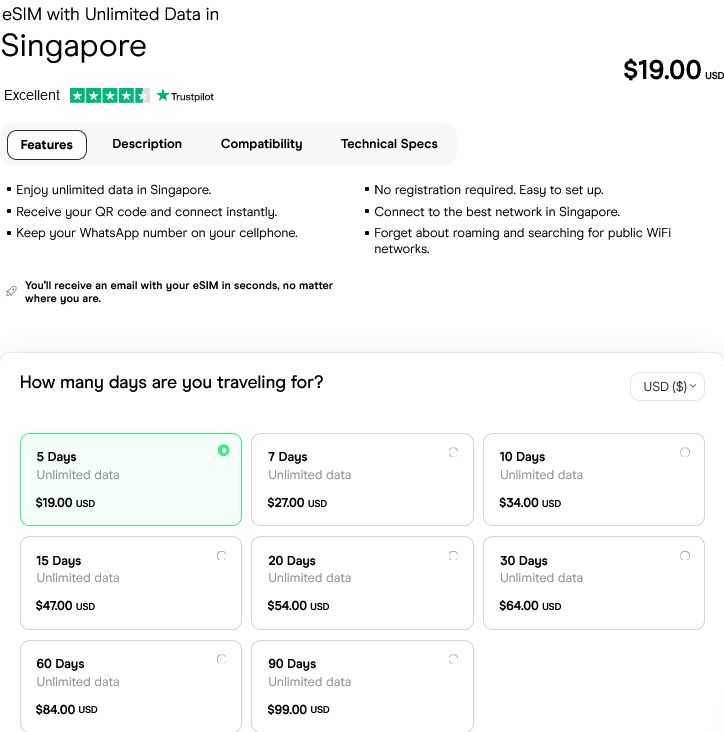Select the 7 Days radio button
This screenshot has width=724, height=732.
pos(454,452)
